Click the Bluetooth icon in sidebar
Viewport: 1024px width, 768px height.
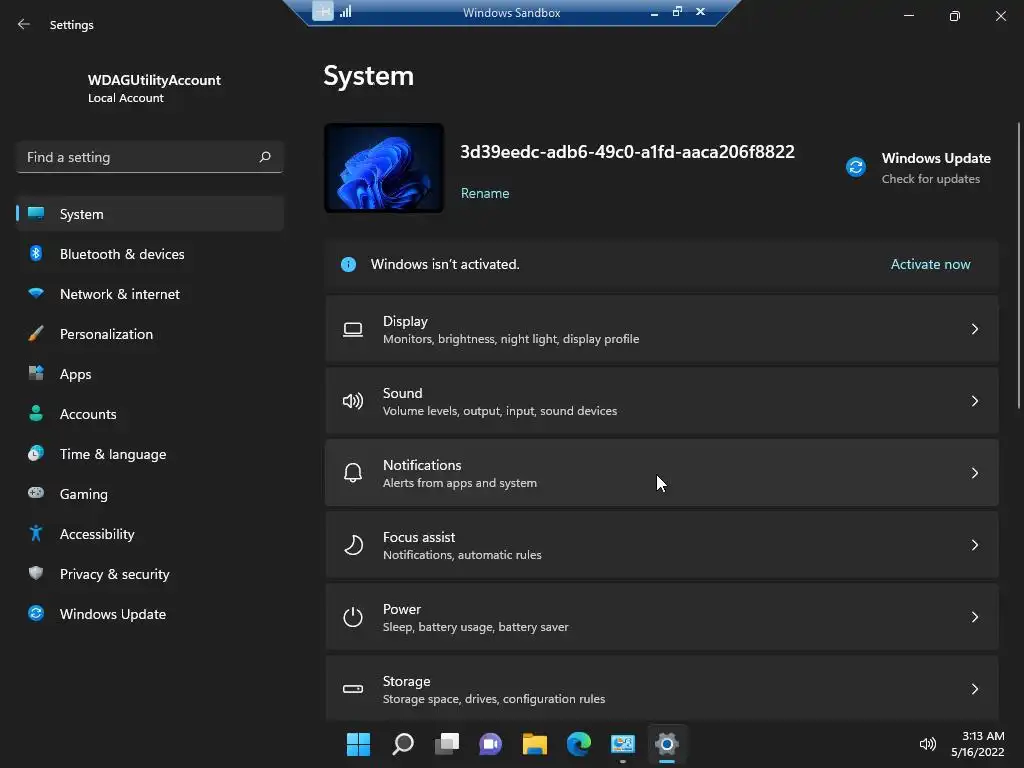click(36, 253)
